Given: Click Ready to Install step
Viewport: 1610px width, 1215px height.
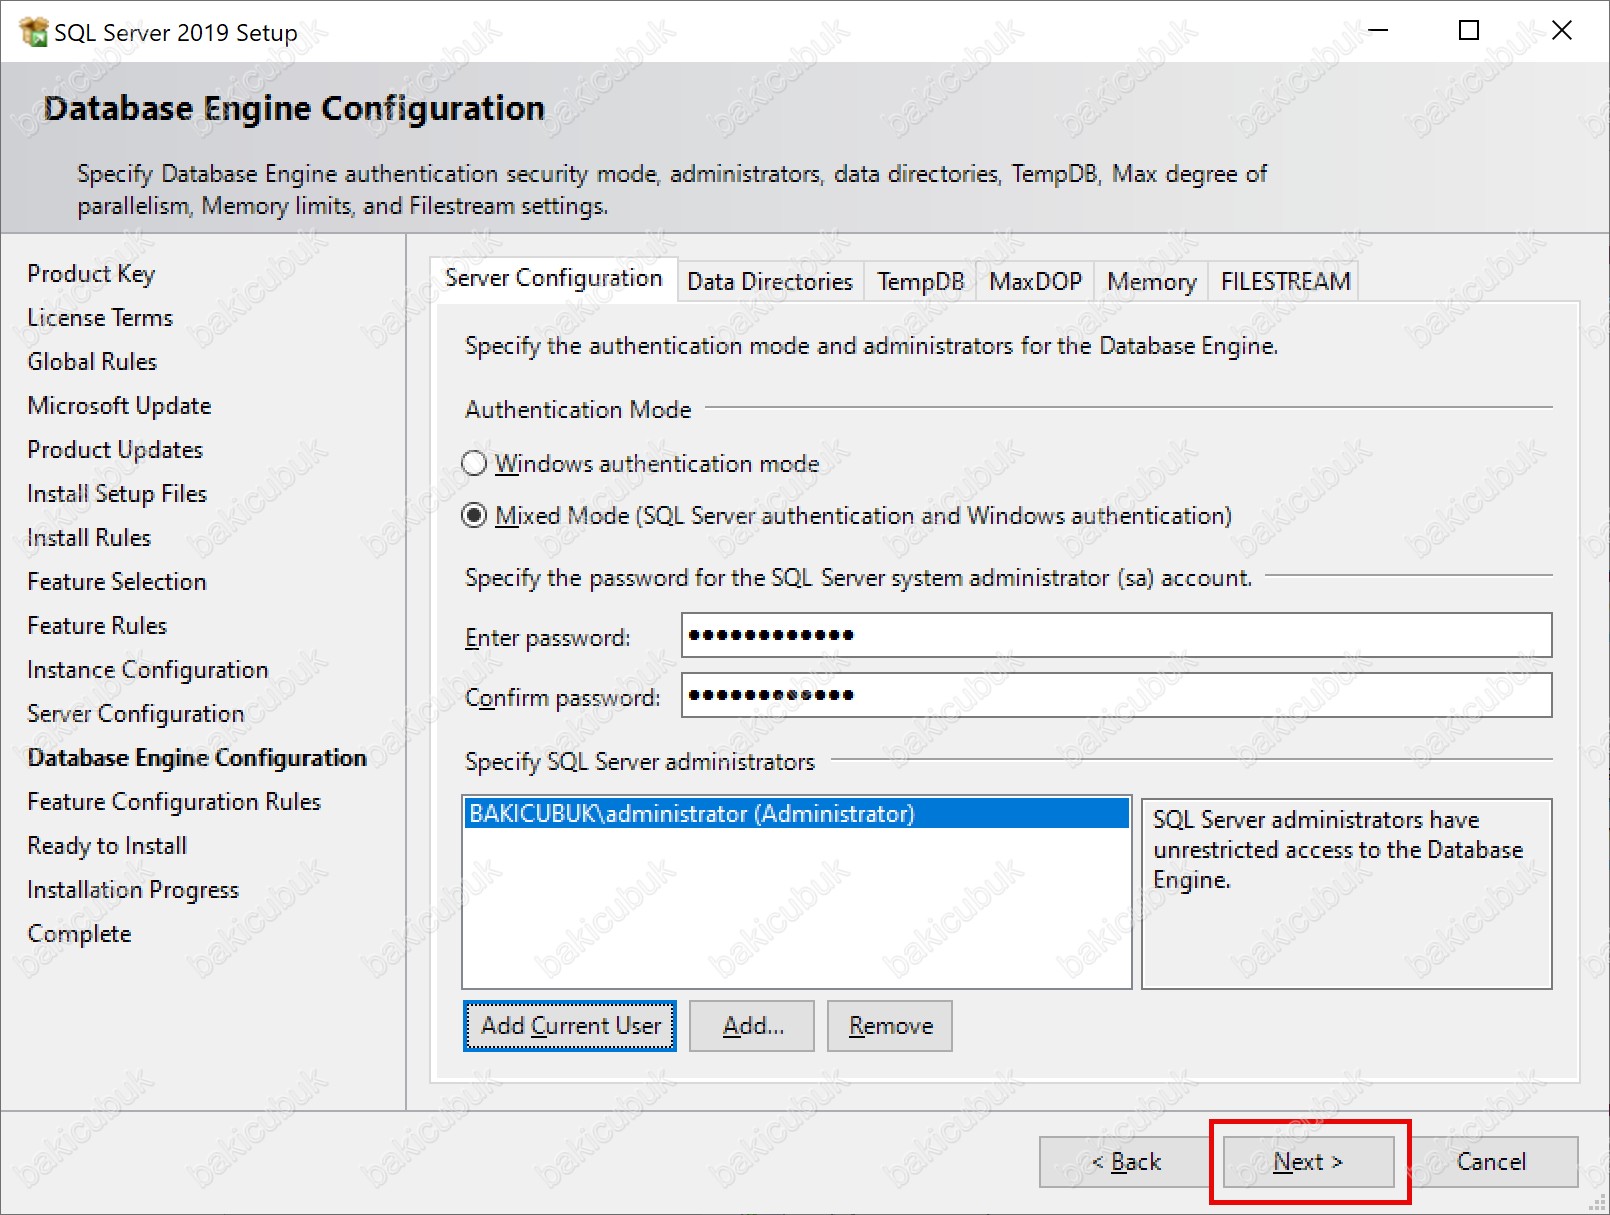Looking at the screenshot, I should [107, 846].
